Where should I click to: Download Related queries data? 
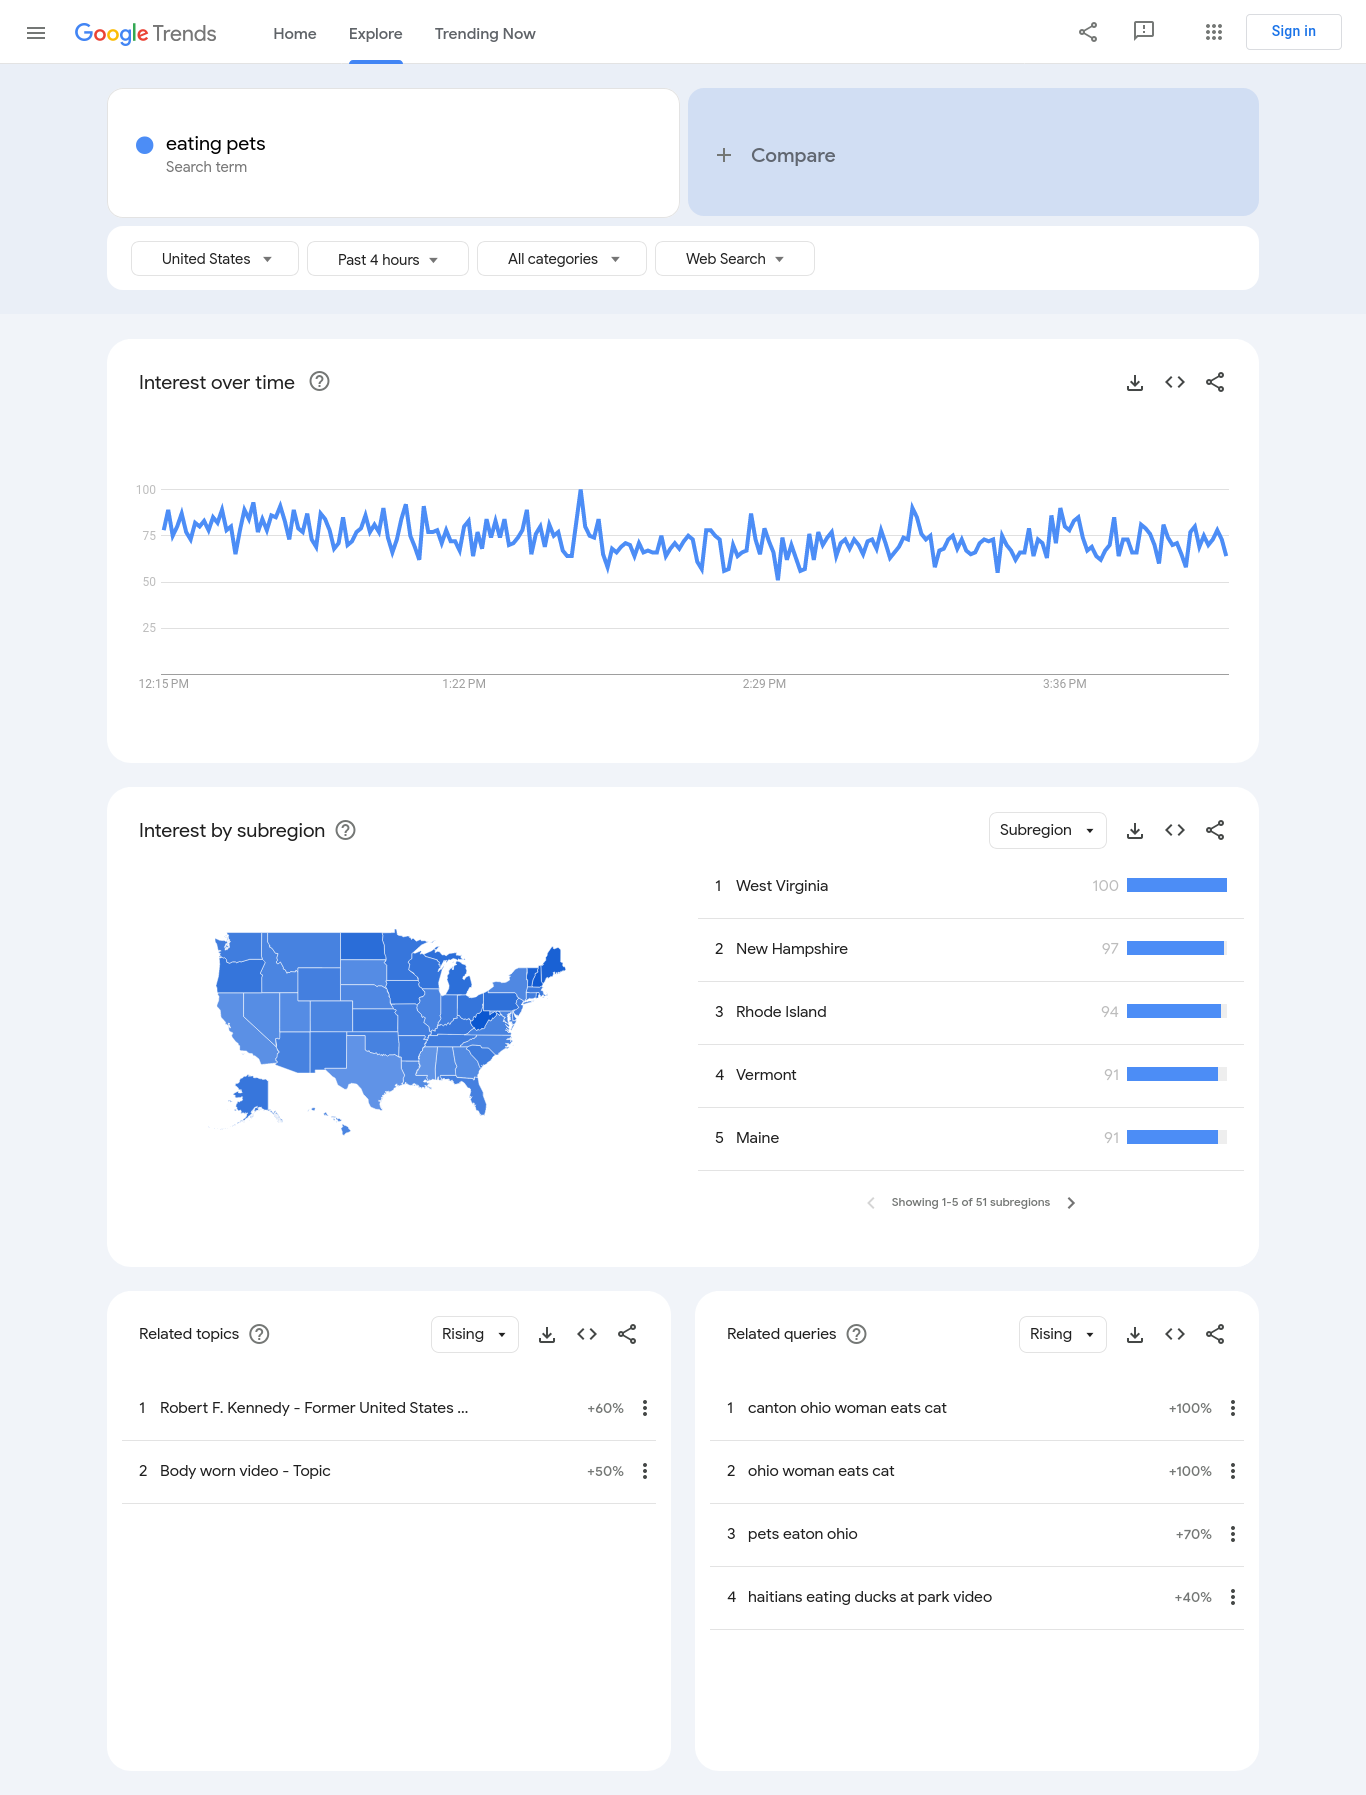pyautogui.click(x=1135, y=1334)
